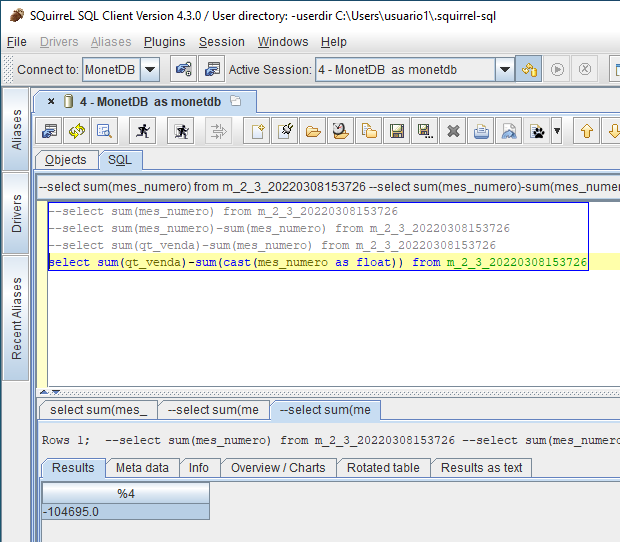
Task: Open the Results sub-tab
Action: [73, 468]
